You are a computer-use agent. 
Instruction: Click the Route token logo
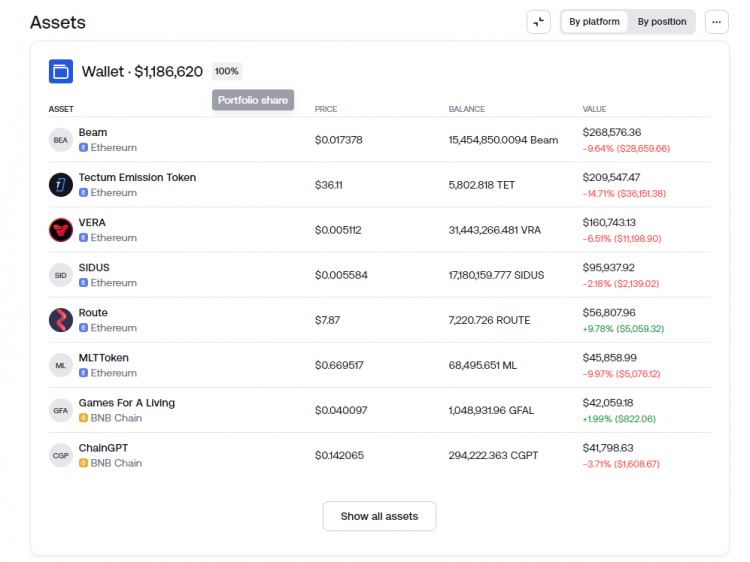(61, 320)
